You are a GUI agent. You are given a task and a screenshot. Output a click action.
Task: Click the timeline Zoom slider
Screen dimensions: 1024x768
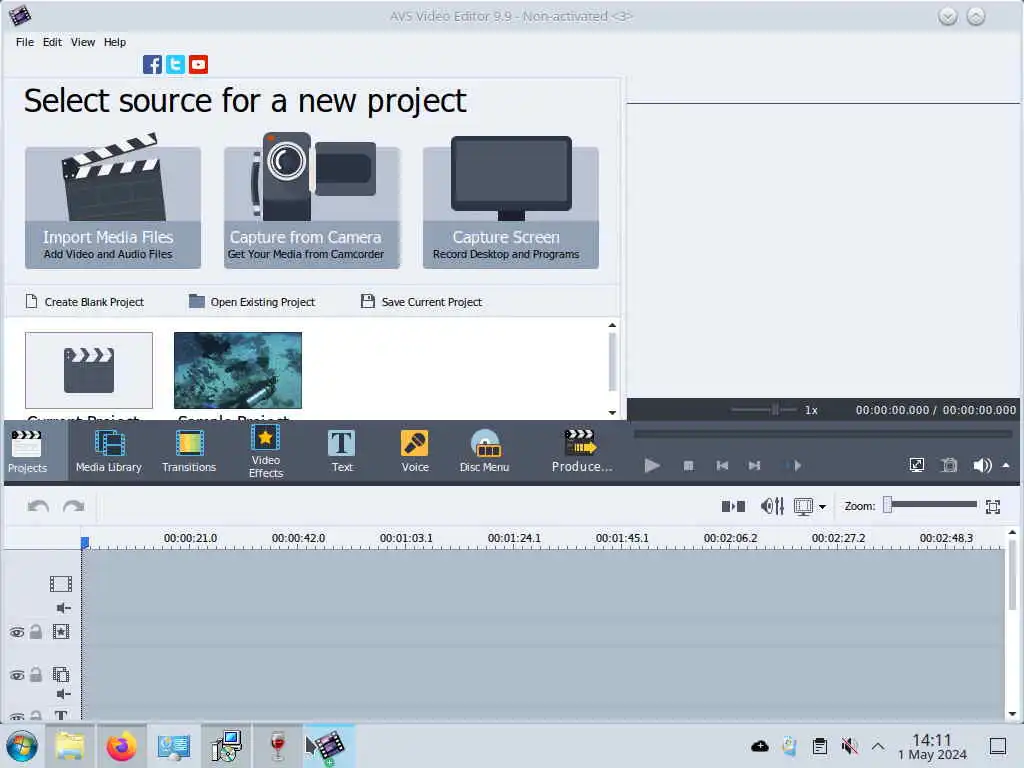pos(931,505)
